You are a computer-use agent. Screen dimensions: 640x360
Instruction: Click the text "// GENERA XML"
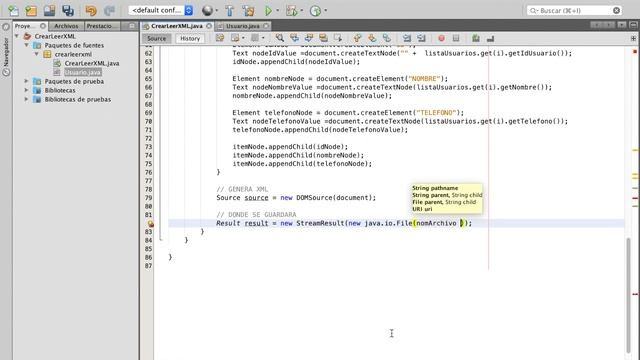click(242, 189)
